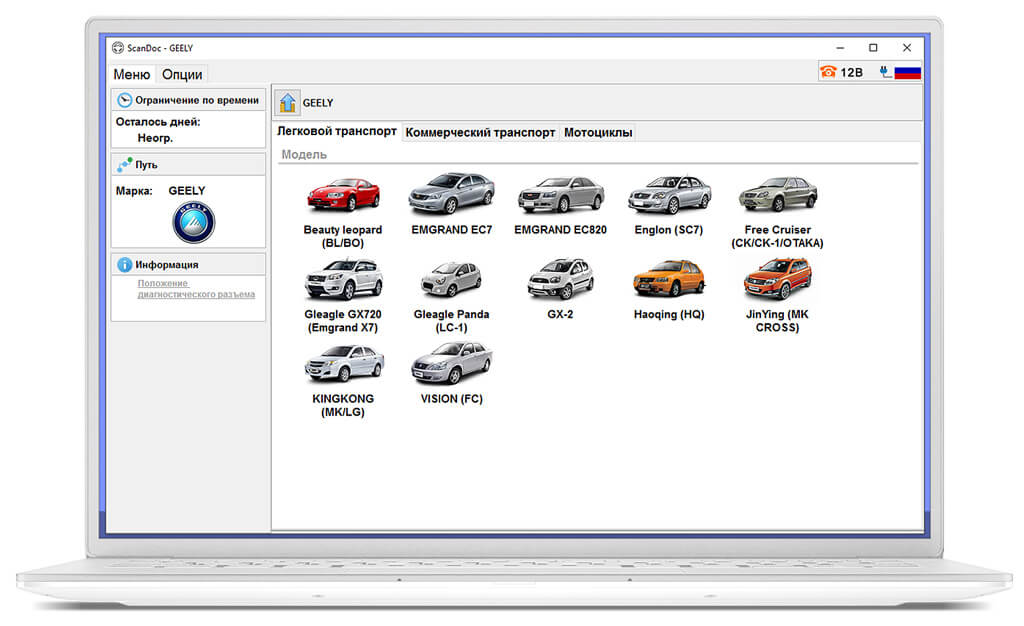
Task: Click the orange phone support icon
Action: click(828, 72)
